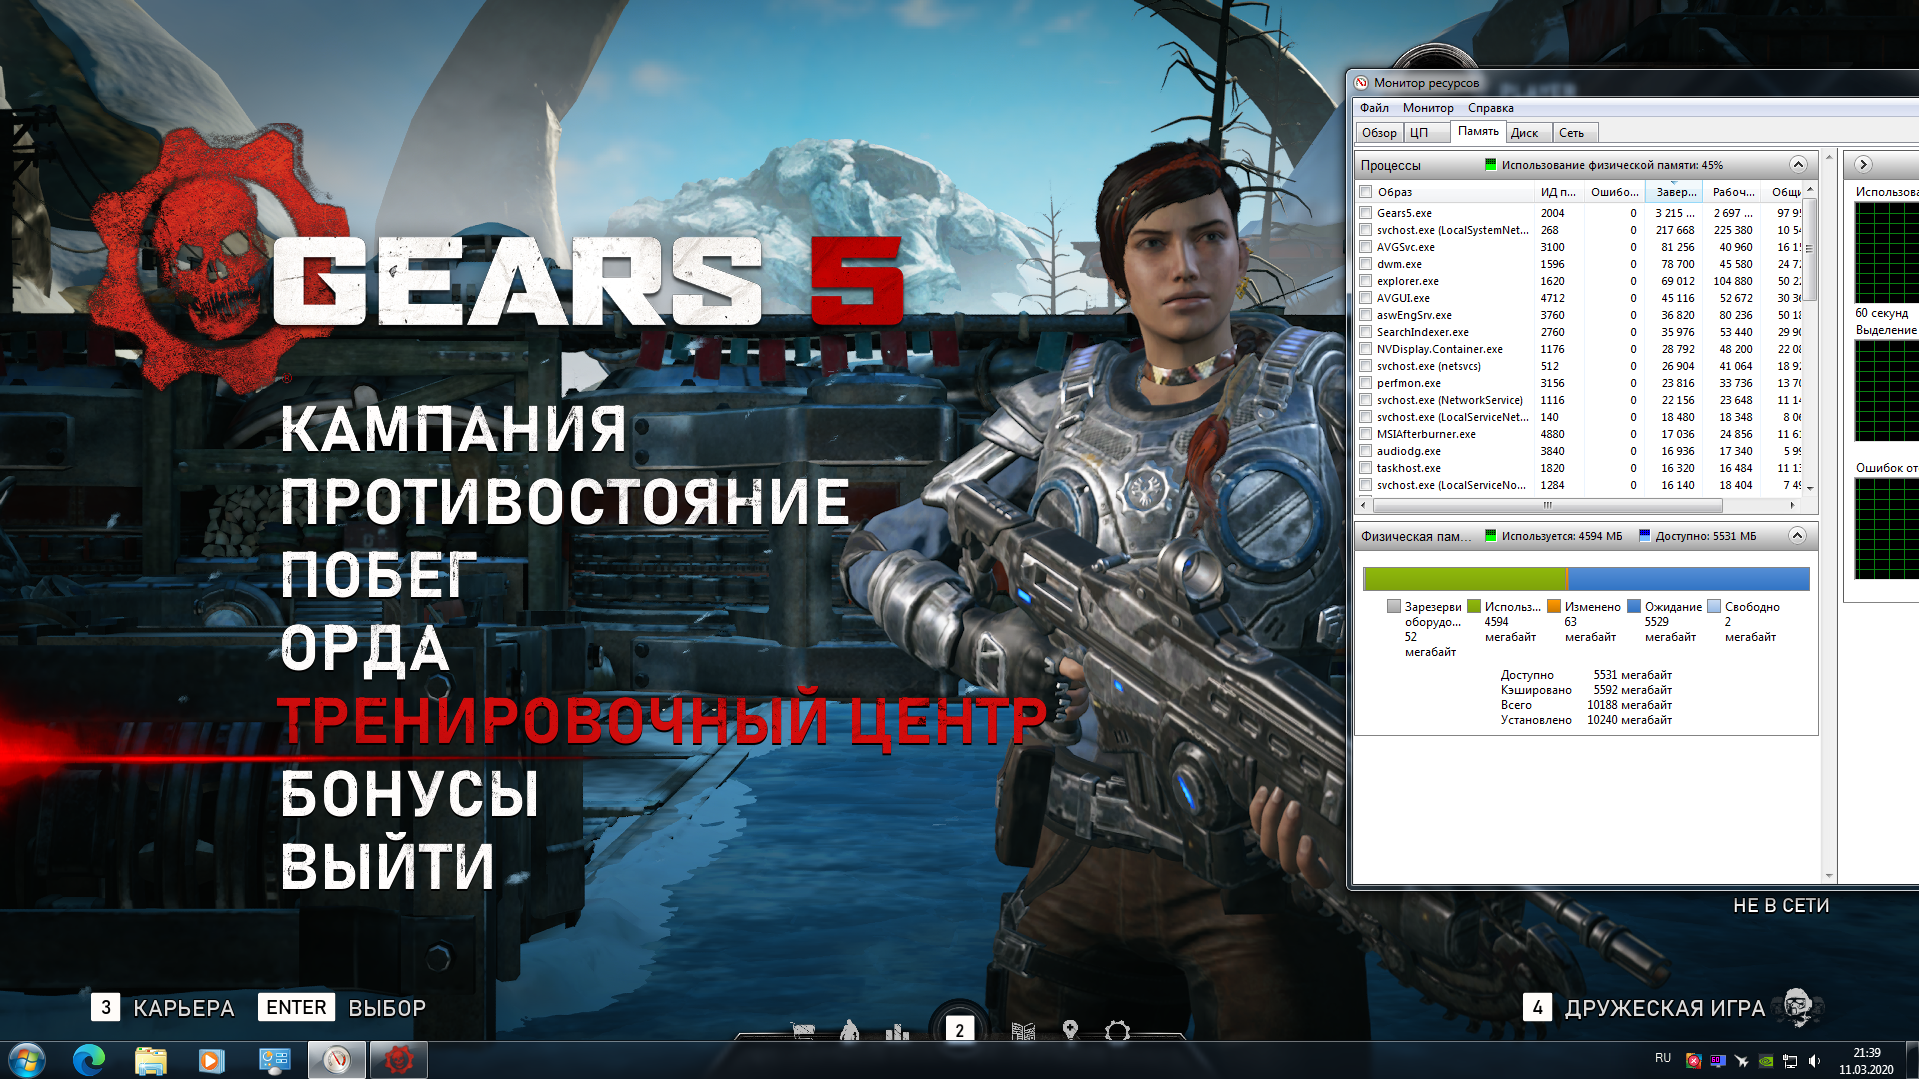The width and height of the screenshot is (1919, 1079).
Task: Open the map icon in game bottom bar
Action: coord(1023,1031)
